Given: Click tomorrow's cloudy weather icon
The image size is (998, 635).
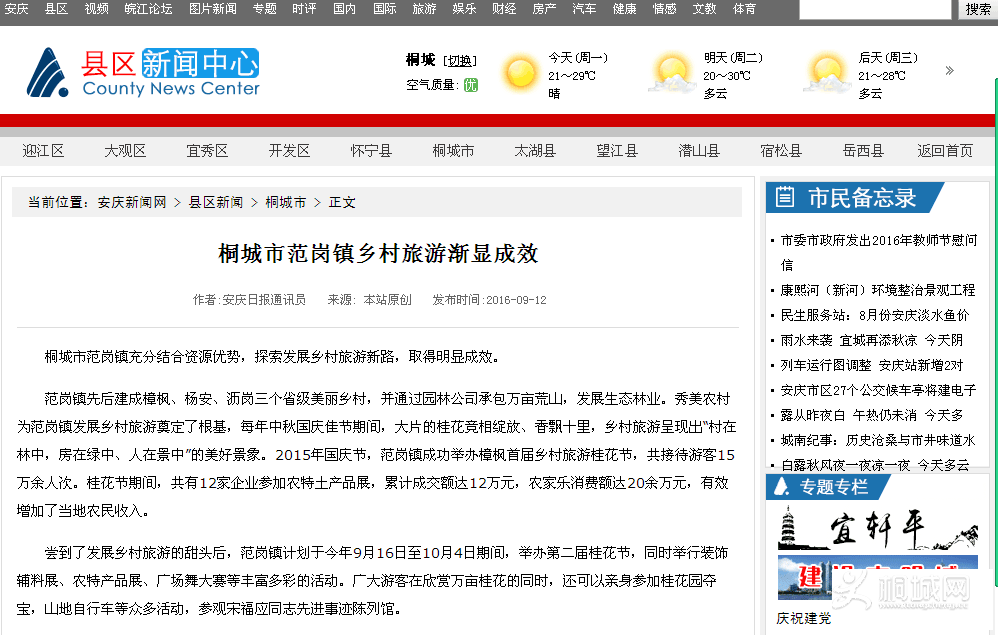Looking at the screenshot, I should point(673,74).
